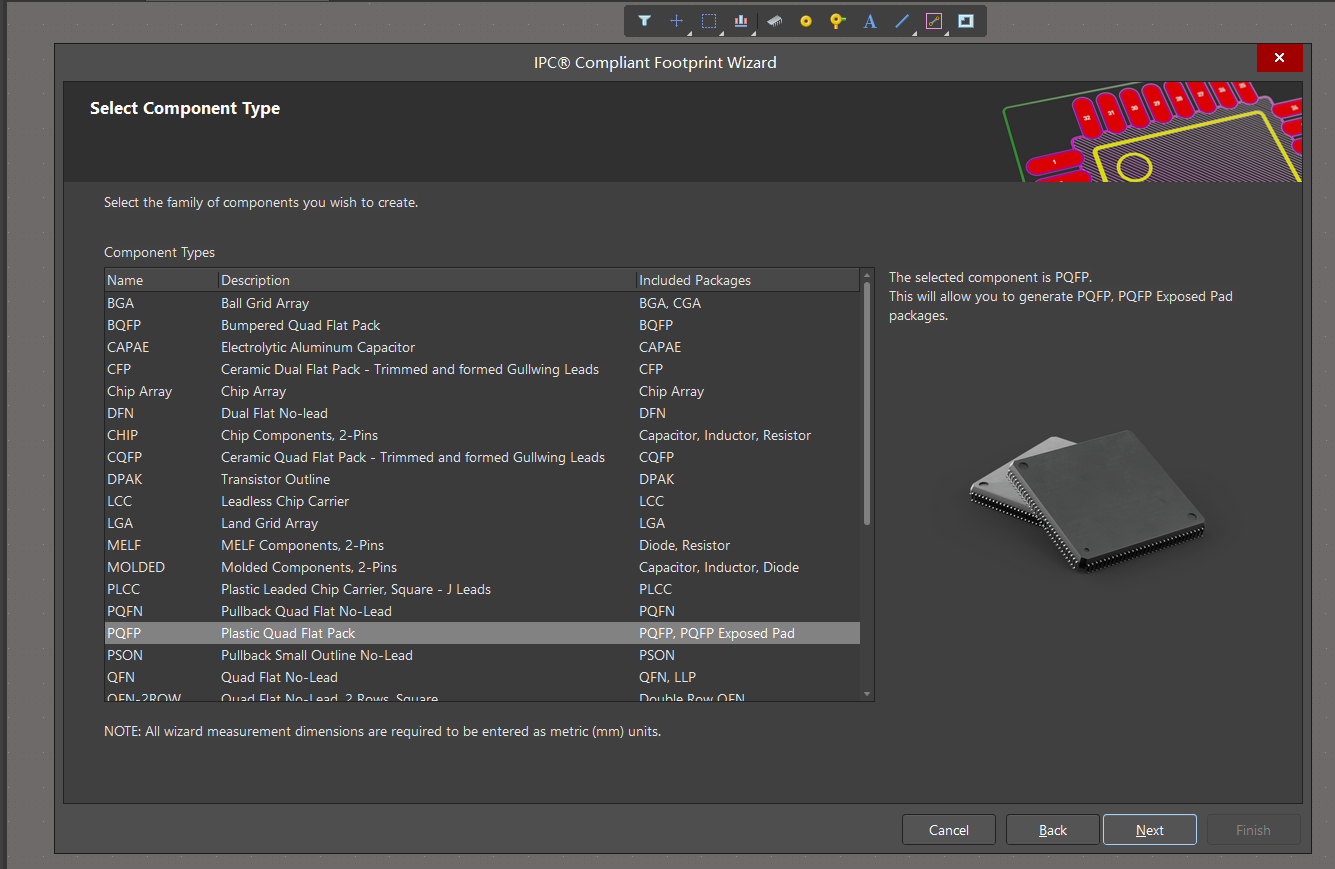Click 'Diode, Resistor' packages cell
This screenshot has height=869, width=1335.
[x=684, y=545]
